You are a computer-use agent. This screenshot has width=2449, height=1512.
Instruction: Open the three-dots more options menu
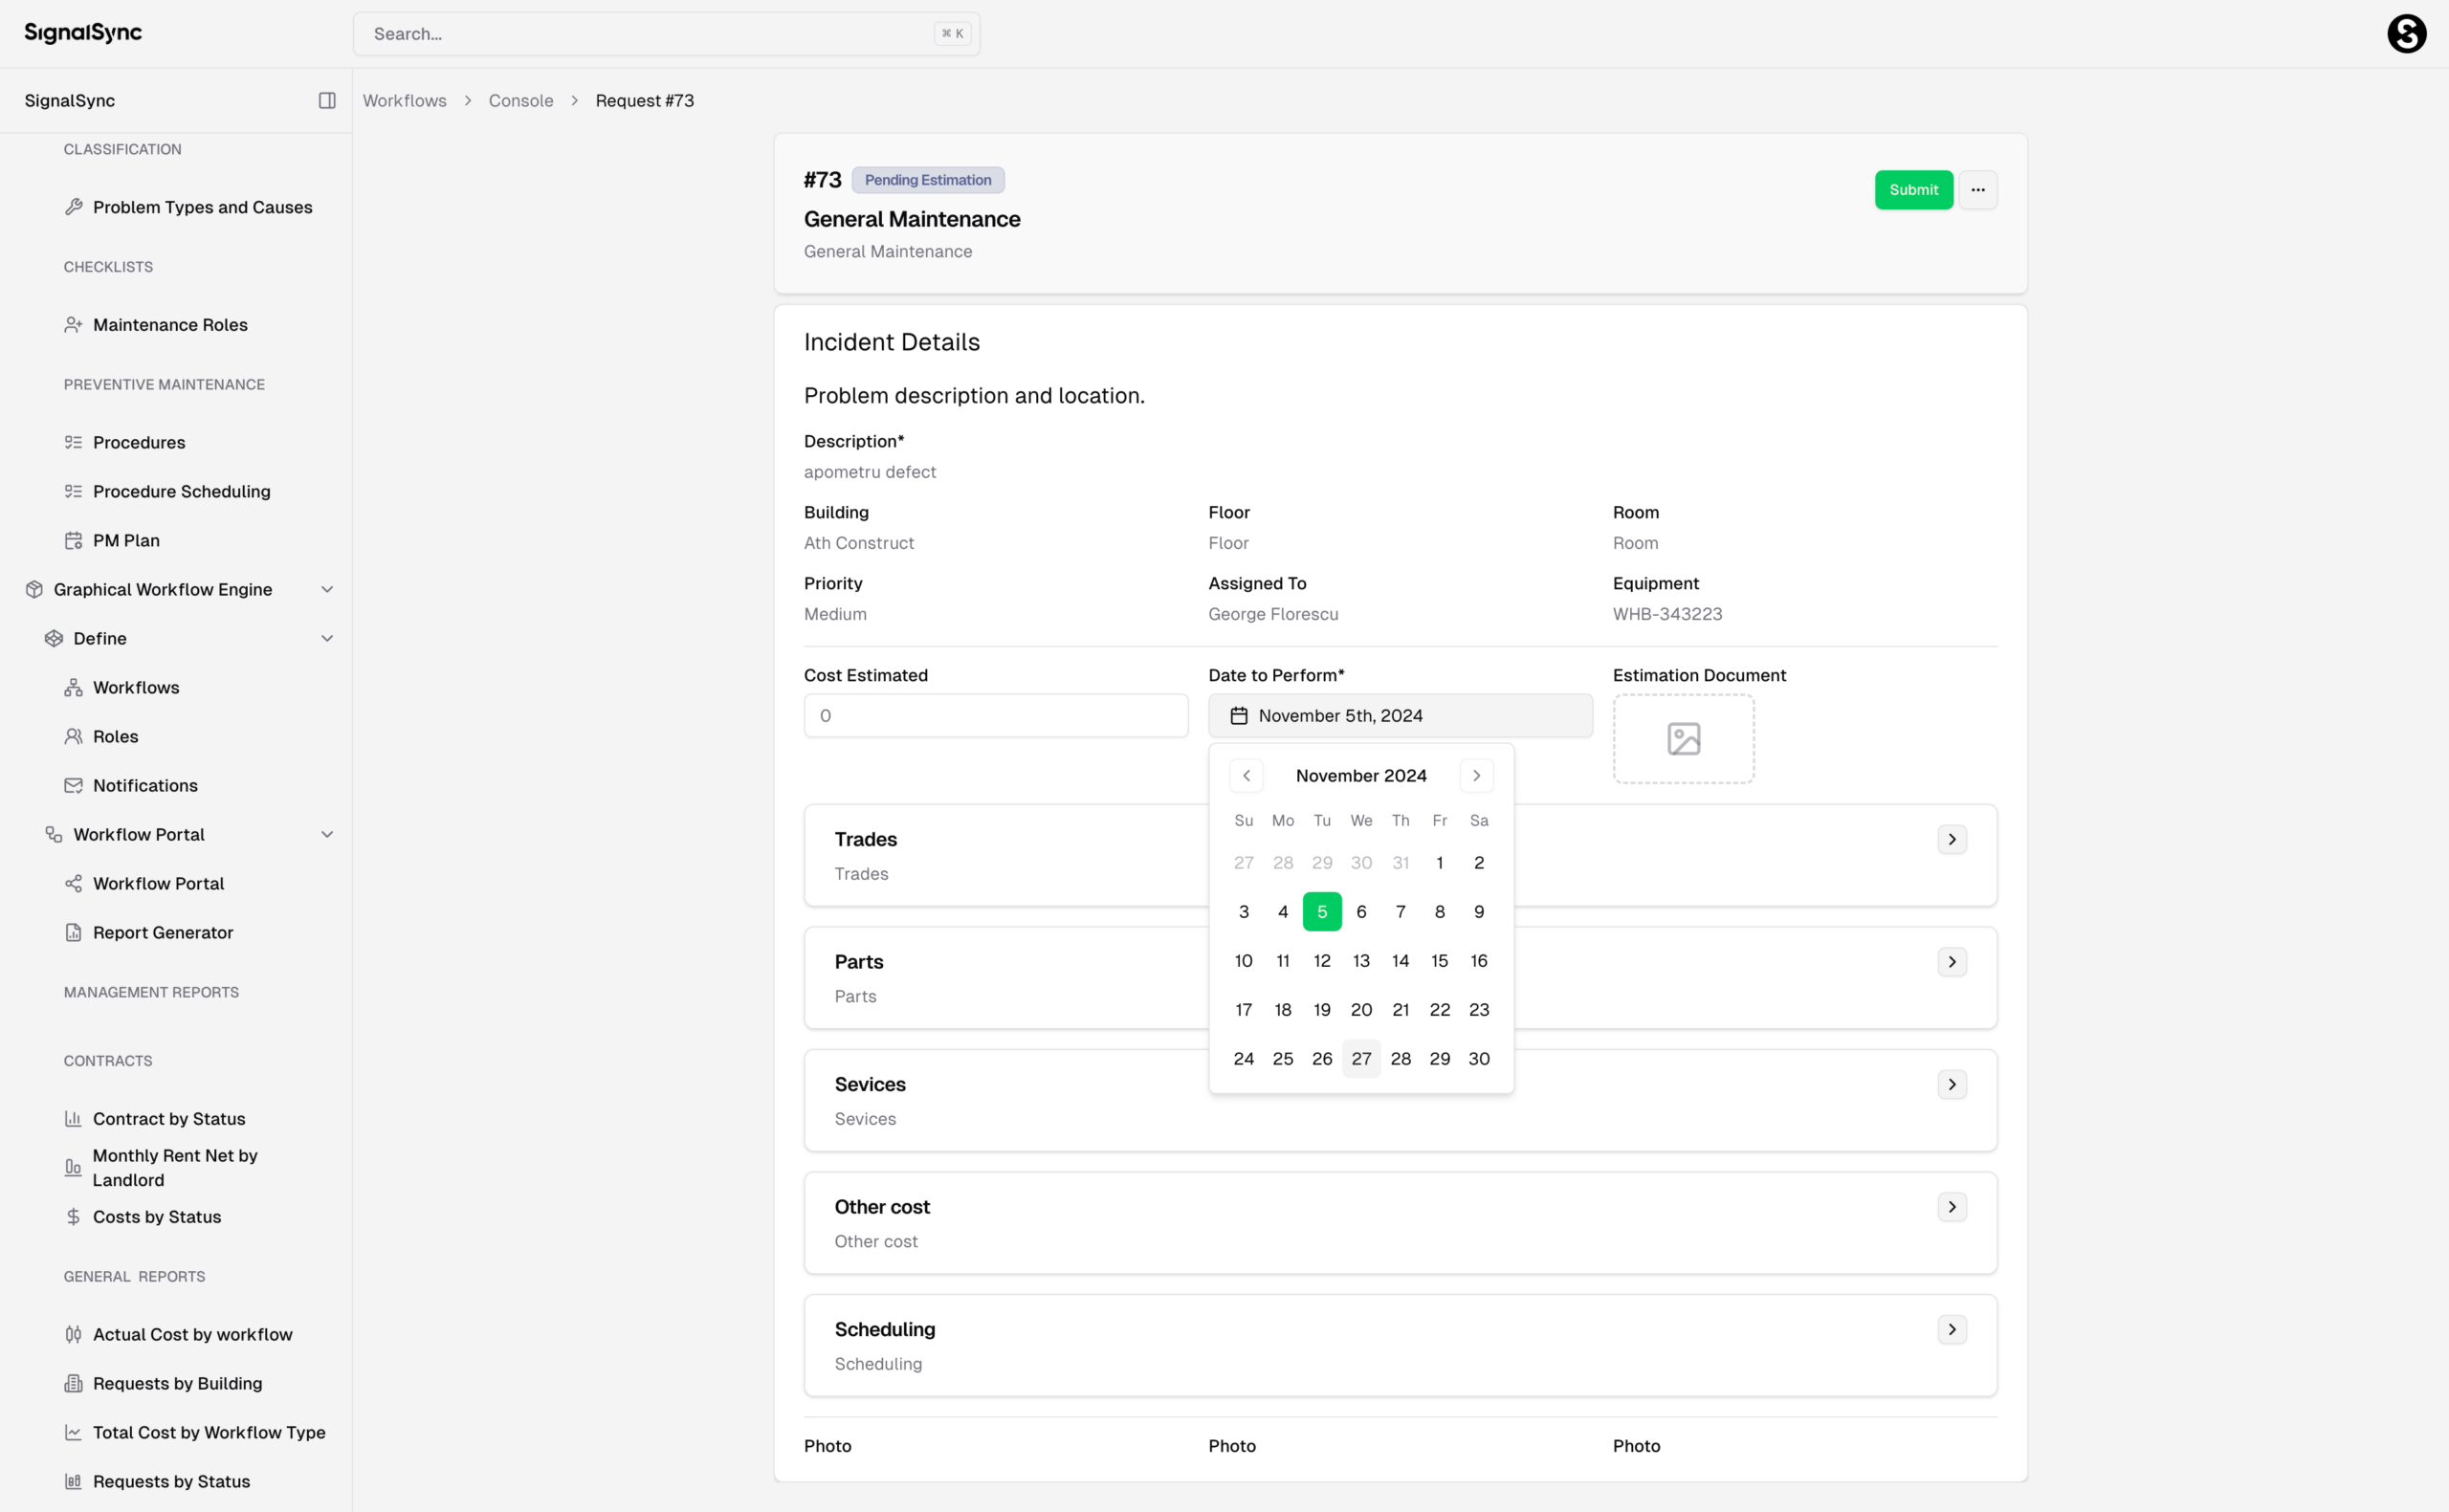click(x=1977, y=190)
